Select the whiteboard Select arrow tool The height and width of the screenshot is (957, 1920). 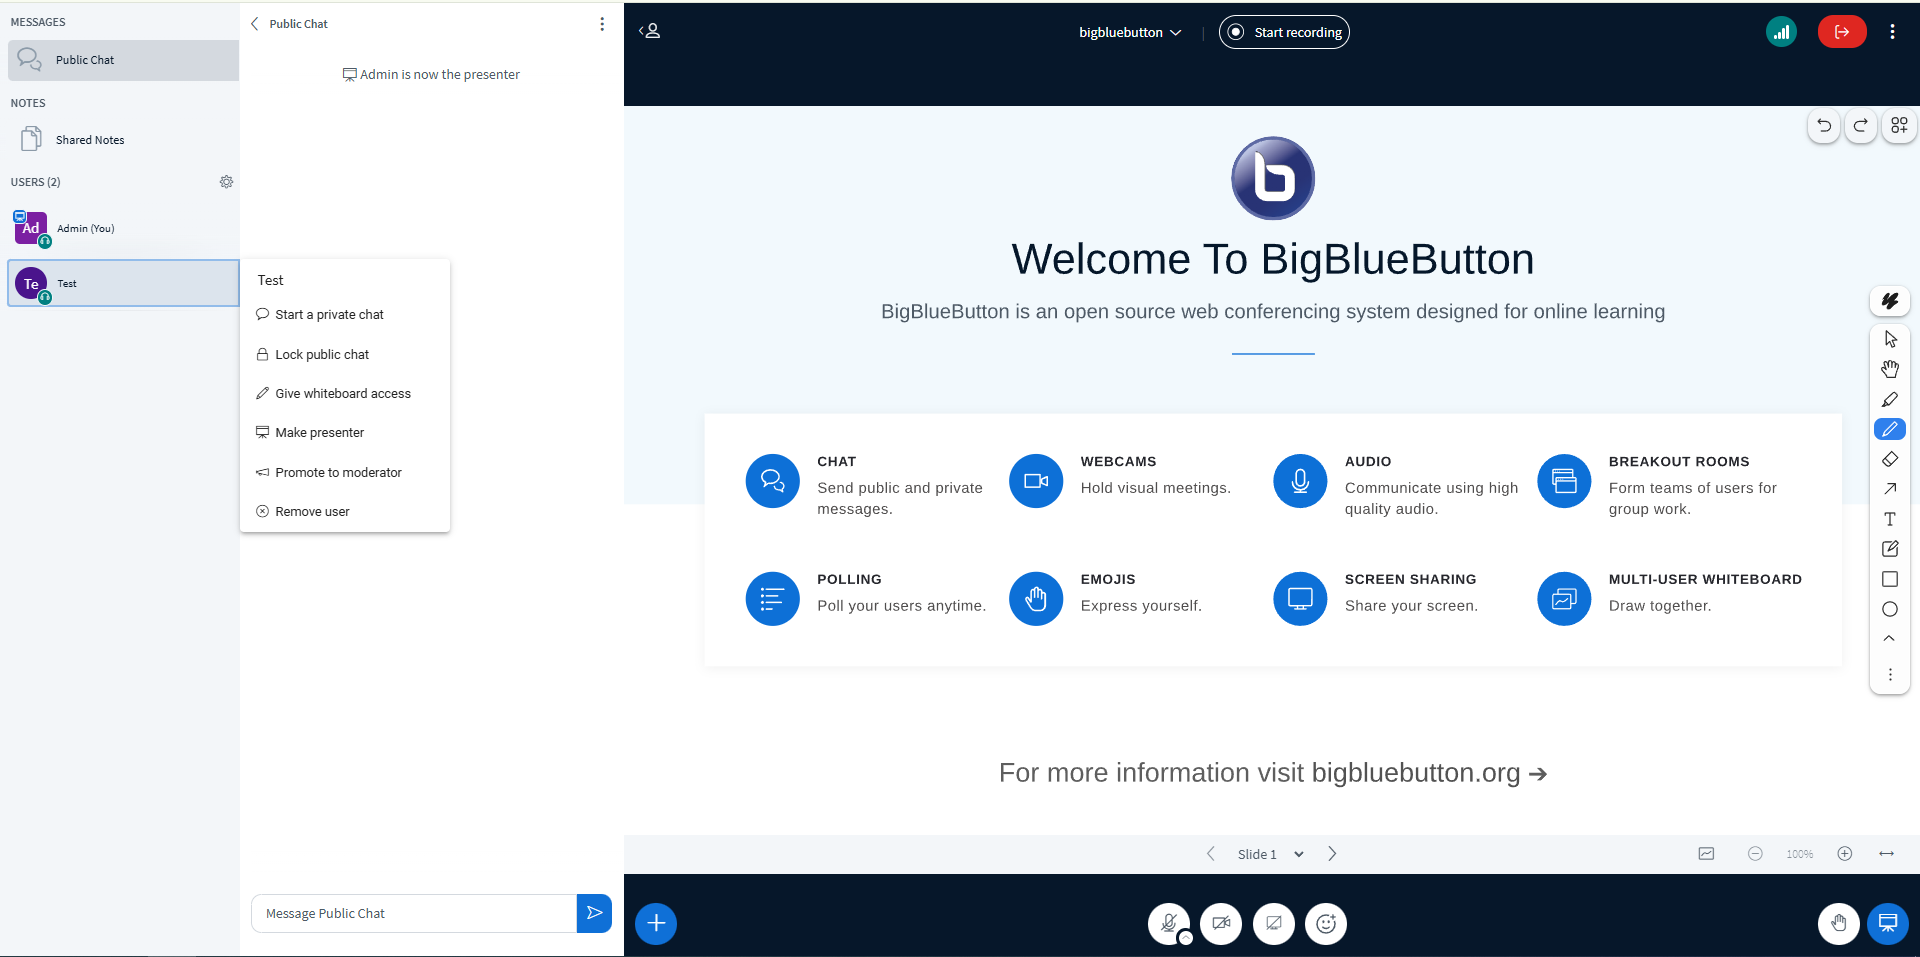[x=1890, y=339]
